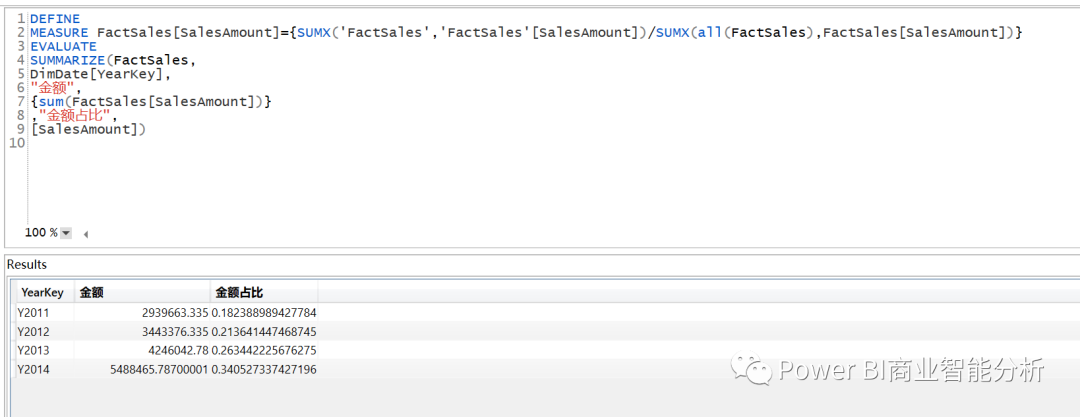Viewport: 1080px width, 417px height.
Task: Open the 100 % zoom dropdown
Action: [66, 233]
